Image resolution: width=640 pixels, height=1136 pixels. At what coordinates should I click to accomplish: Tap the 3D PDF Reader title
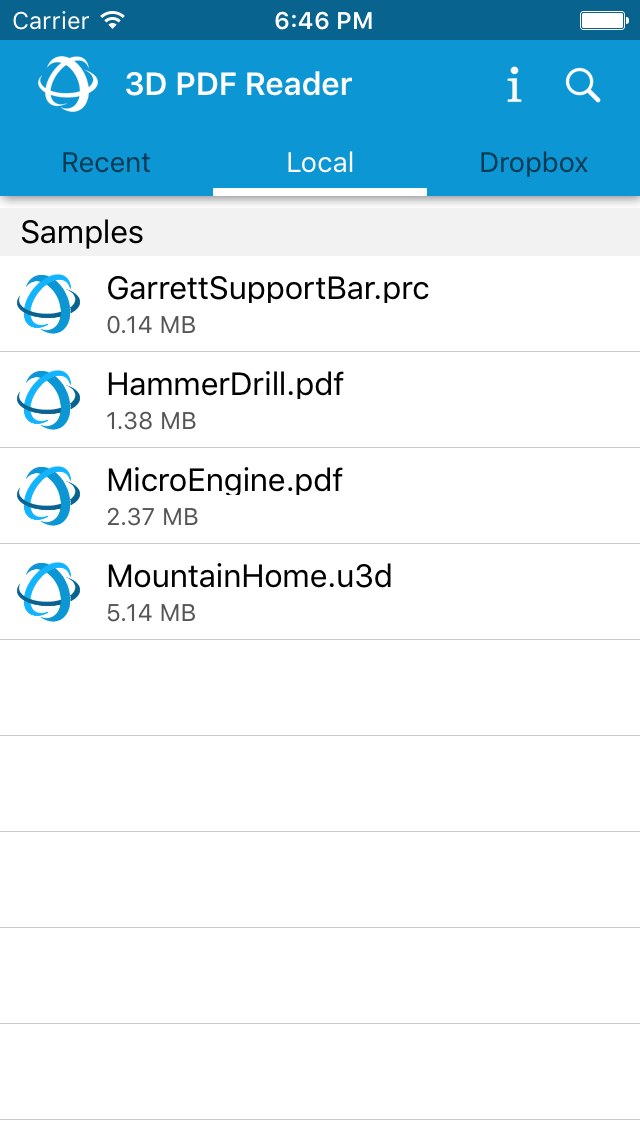238,85
